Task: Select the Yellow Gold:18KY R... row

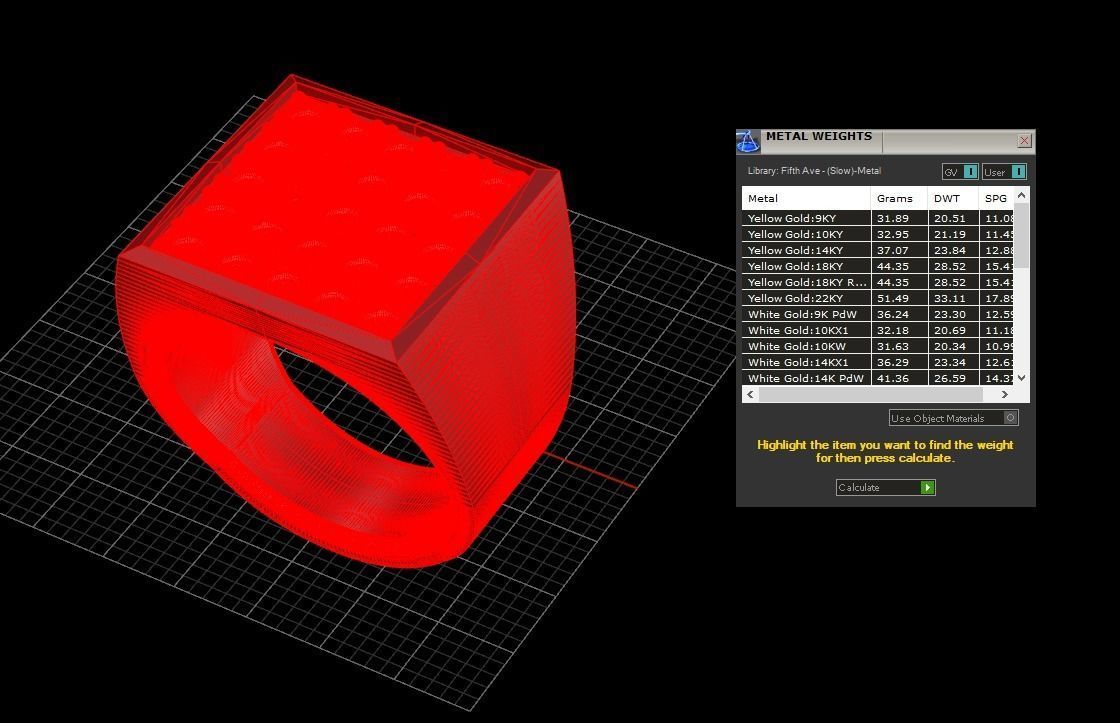Action: click(878, 282)
